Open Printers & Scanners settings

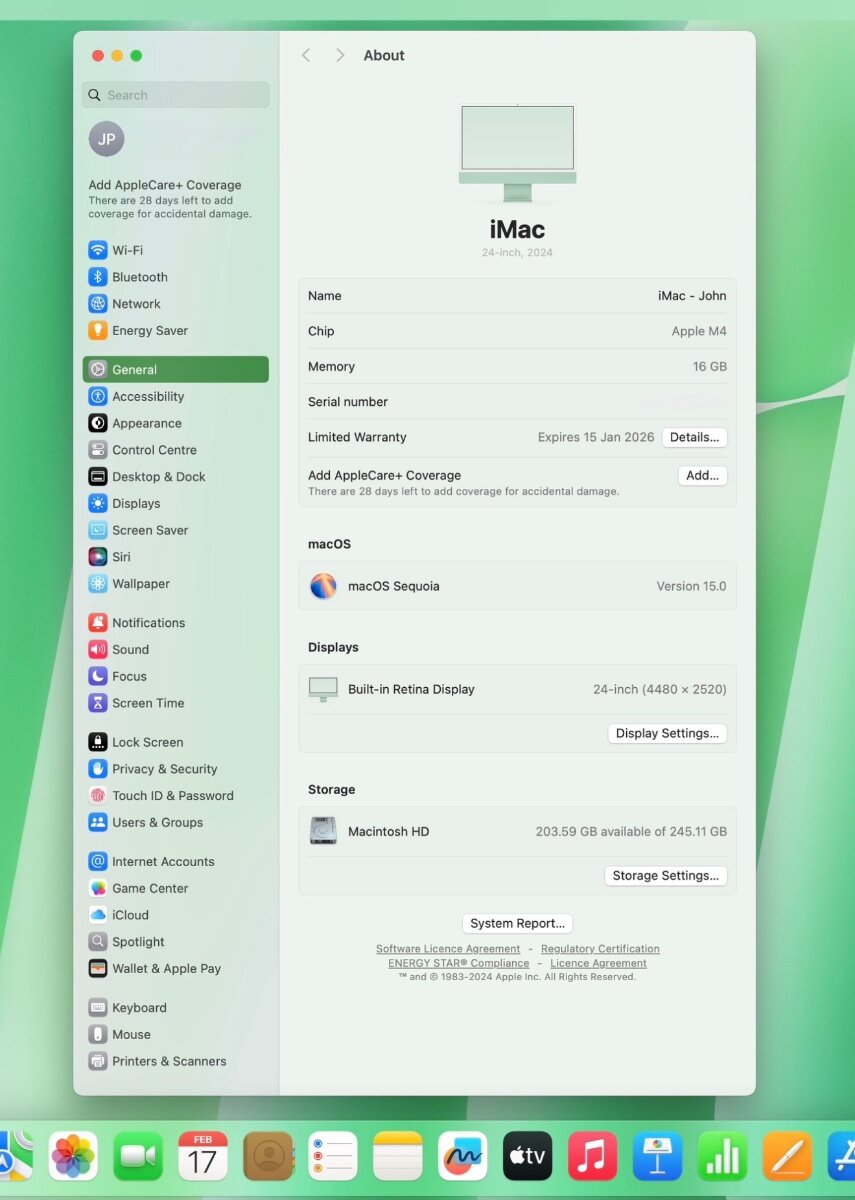pyautogui.click(x=175, y=1061)
